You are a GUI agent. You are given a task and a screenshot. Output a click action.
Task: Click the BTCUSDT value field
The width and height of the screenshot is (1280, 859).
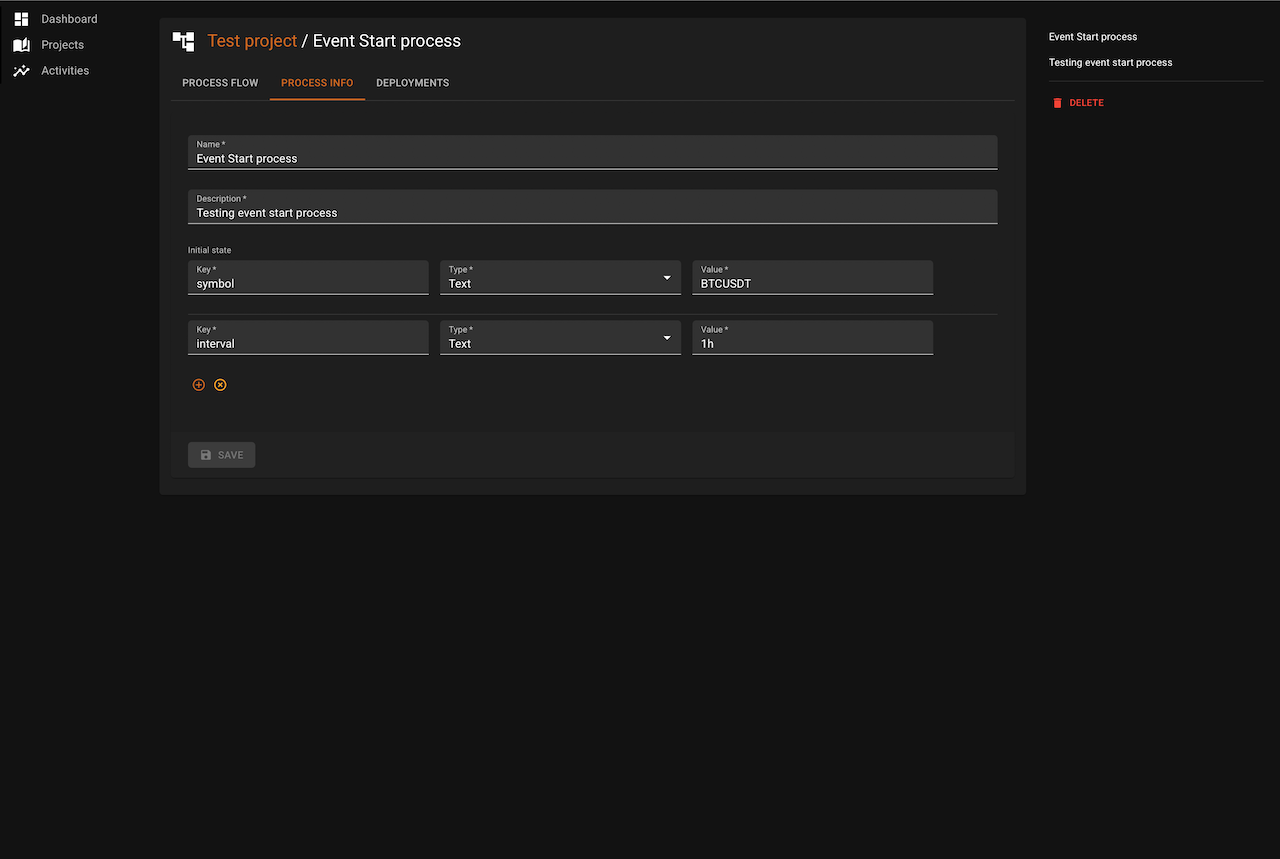click(812, 283)
